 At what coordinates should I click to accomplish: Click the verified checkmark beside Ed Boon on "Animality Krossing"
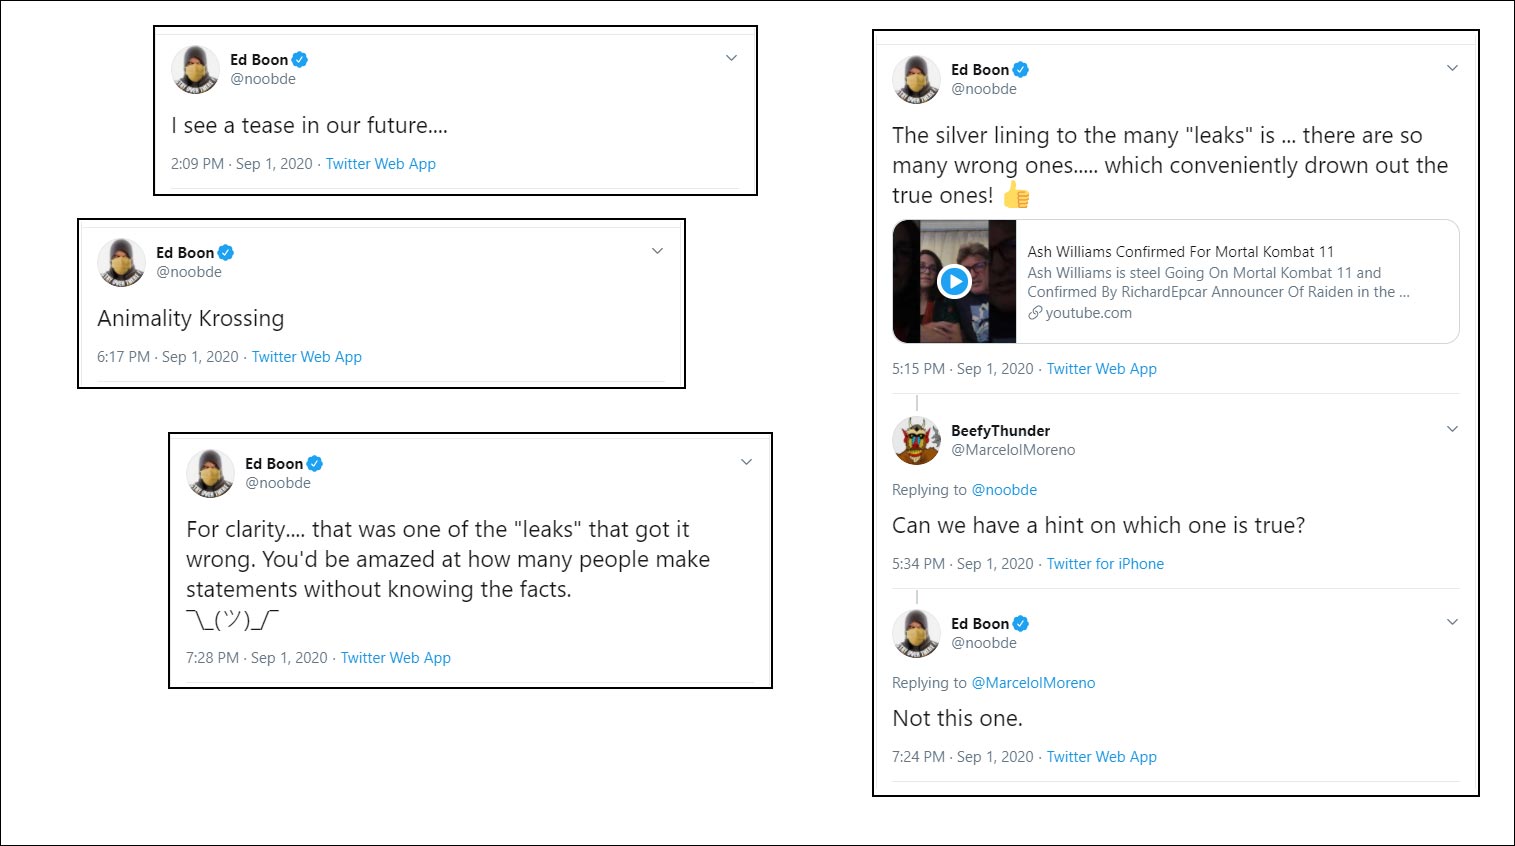225,252
